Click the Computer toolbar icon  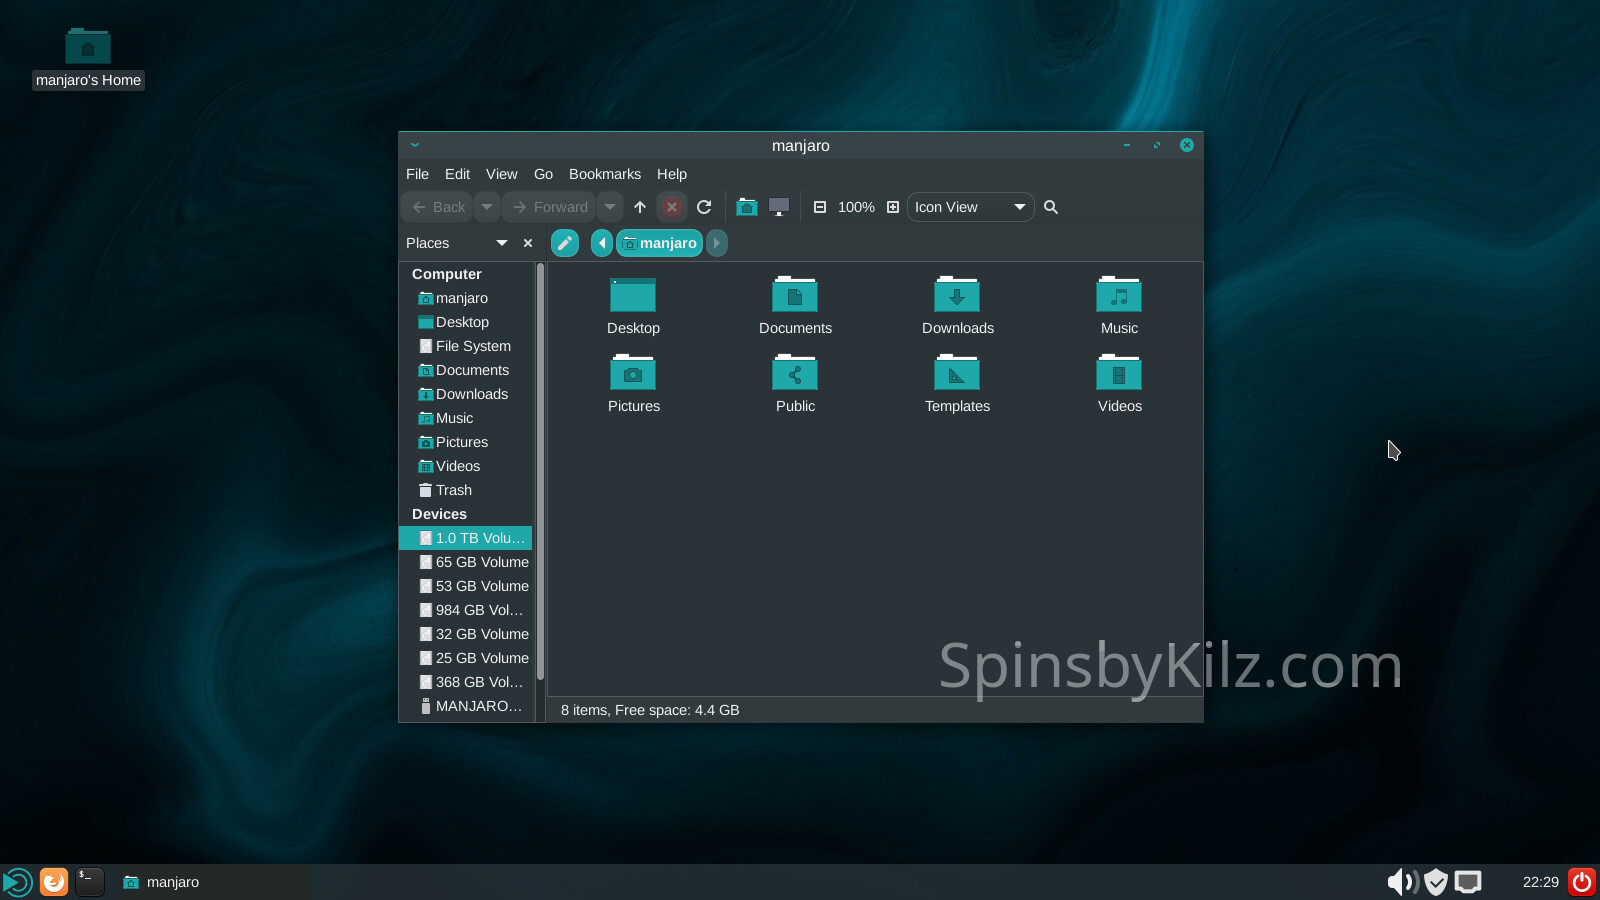[779, 207]
